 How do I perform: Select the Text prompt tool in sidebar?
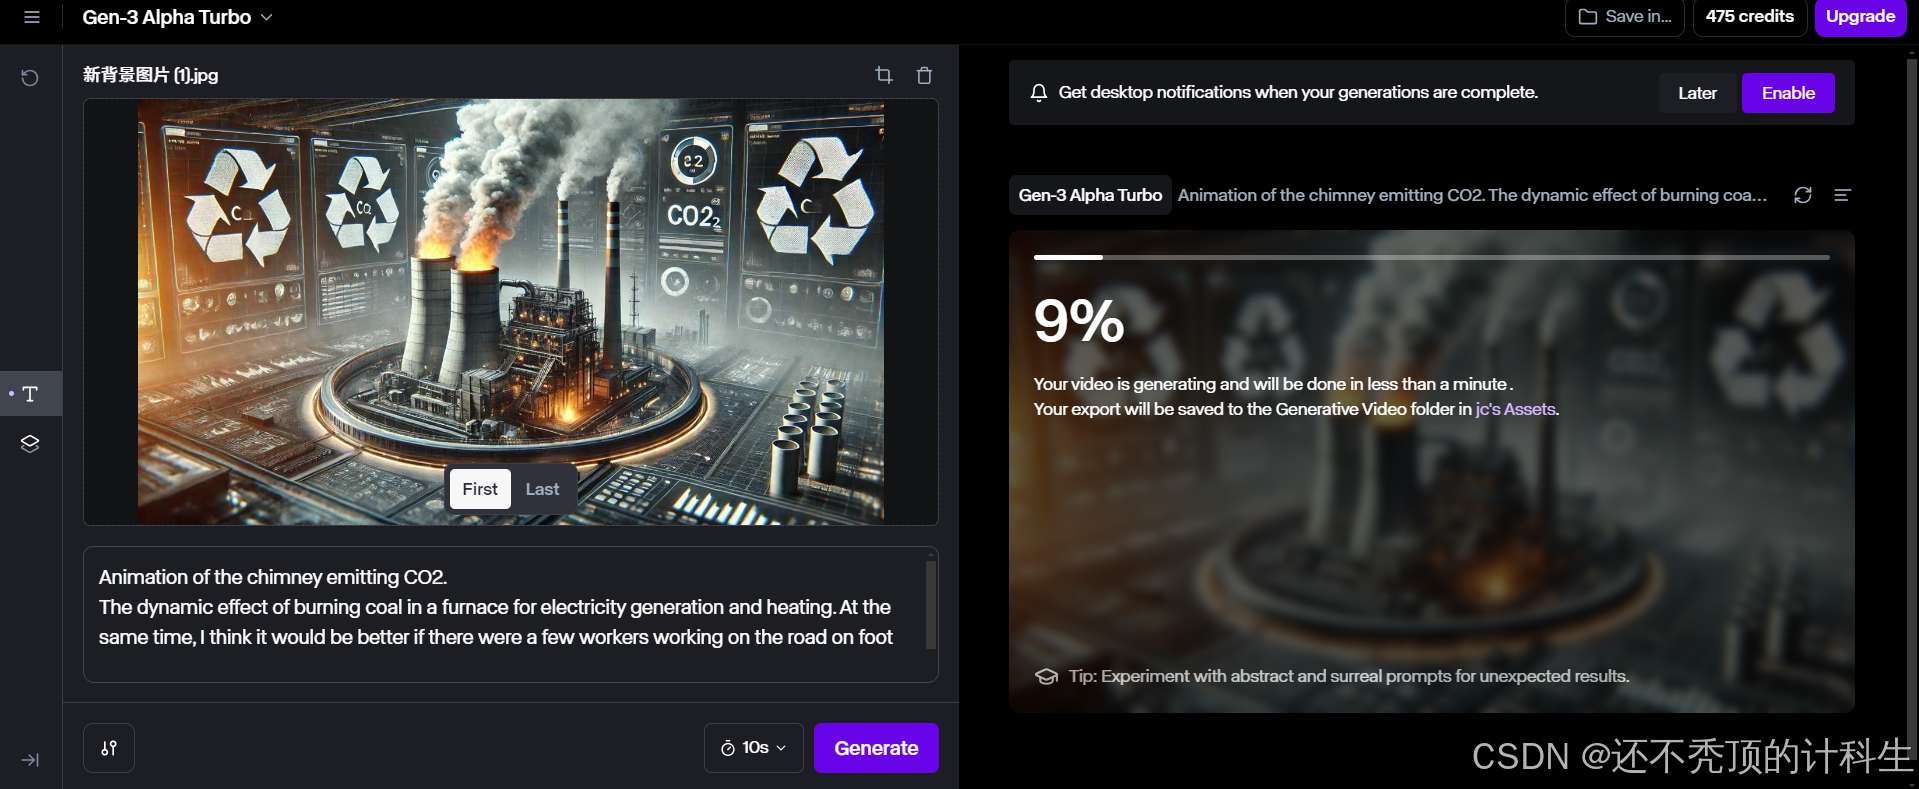30,394
